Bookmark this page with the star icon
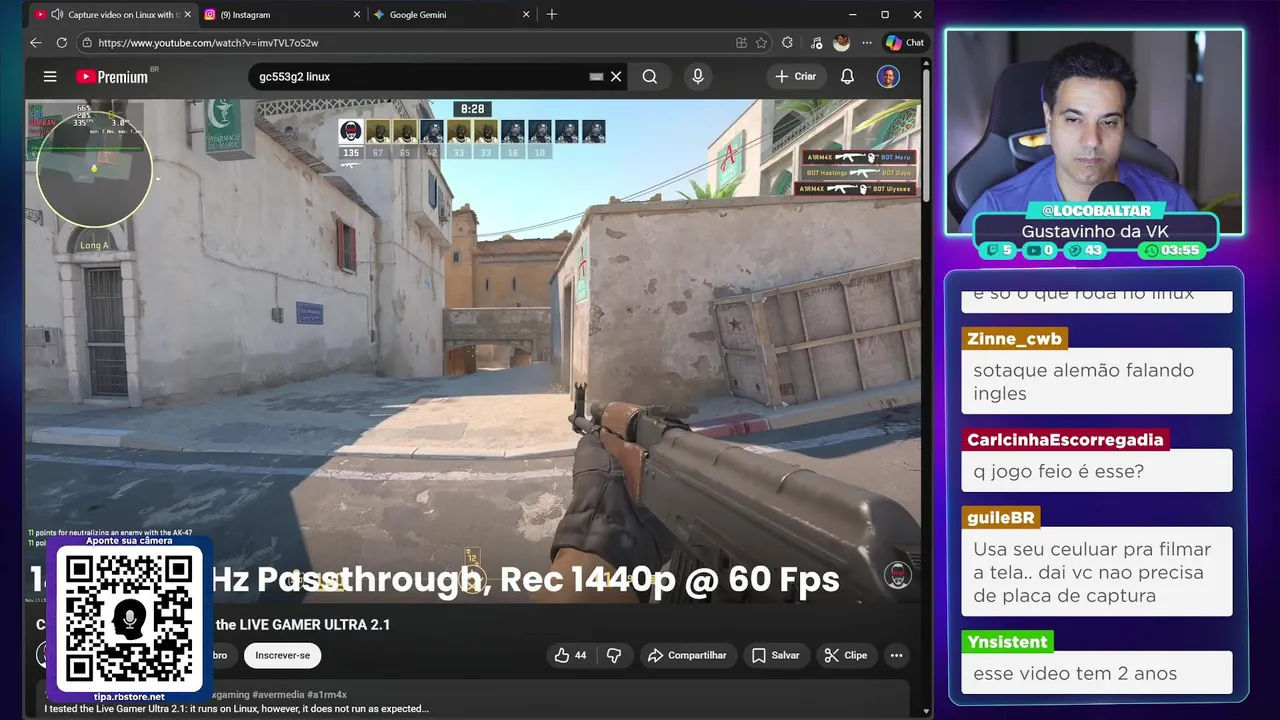The height and width of the screenshot is (720, 1280). click(x=762, y=43)
